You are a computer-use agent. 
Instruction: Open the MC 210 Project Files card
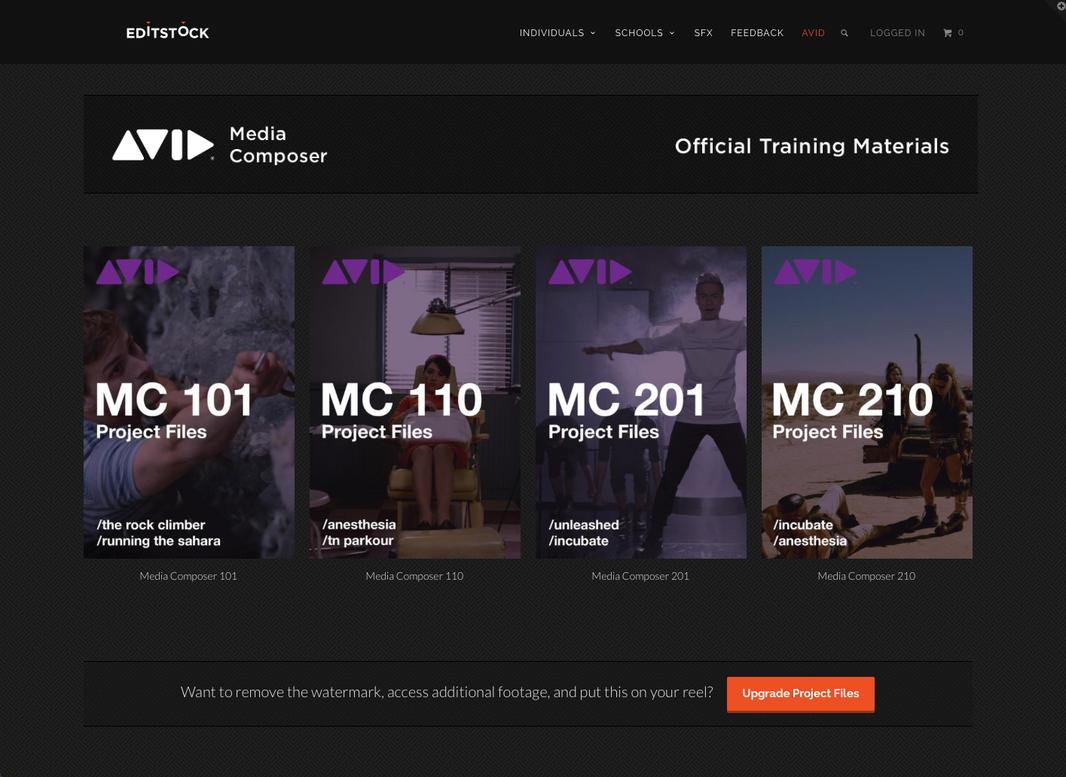(867, 402)
